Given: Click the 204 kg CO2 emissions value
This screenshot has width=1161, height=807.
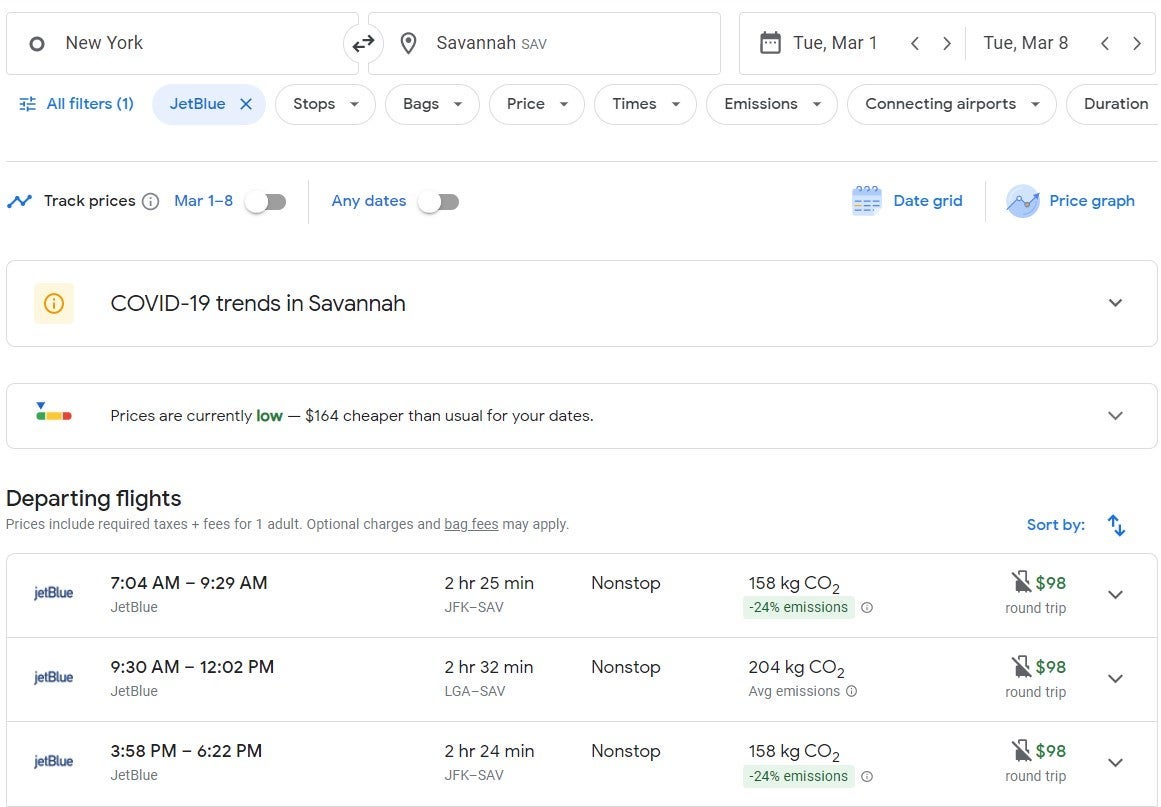Looking at the screenshot, I should point(796,668).
